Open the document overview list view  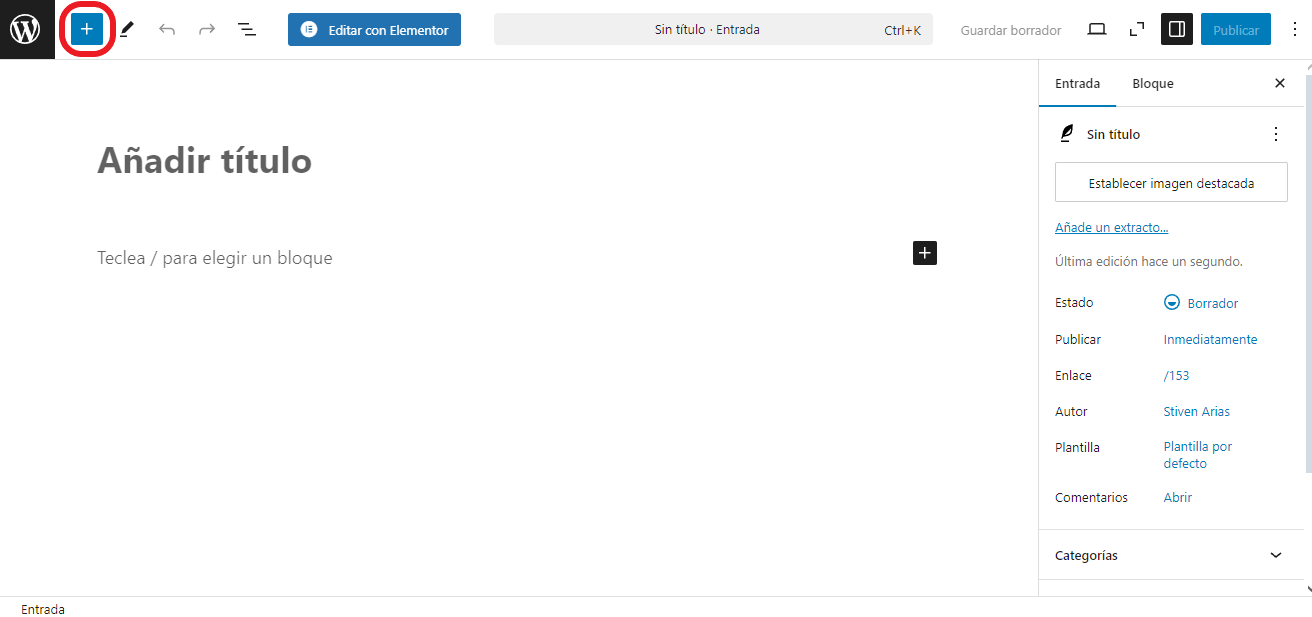click(246, 29)
